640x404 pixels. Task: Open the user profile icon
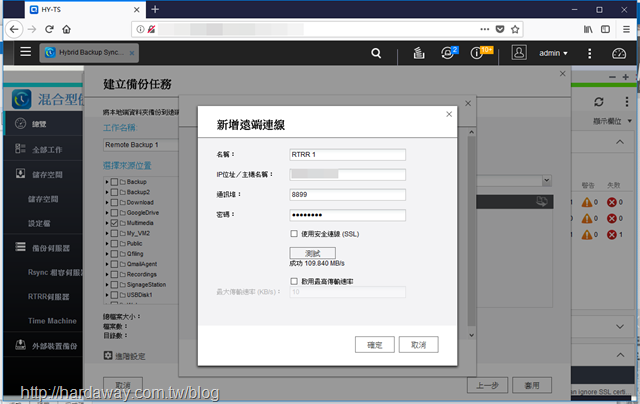pyautogui.click(x=519, y=53)
